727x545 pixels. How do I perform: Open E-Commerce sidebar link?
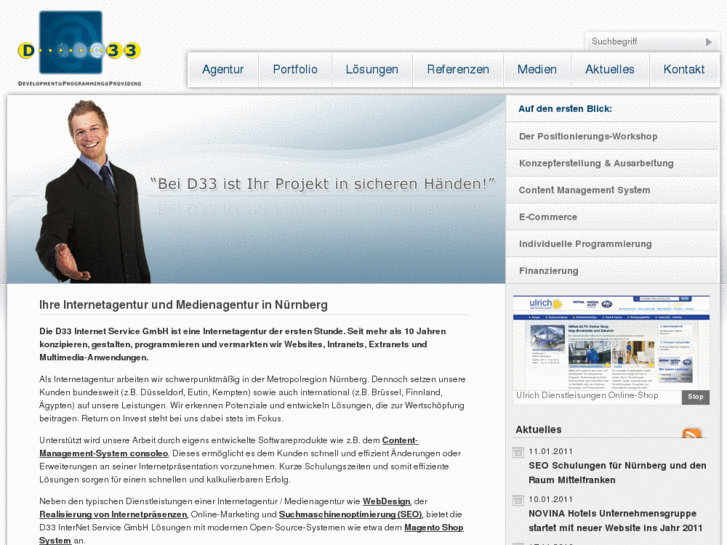(x=612, y=217)
